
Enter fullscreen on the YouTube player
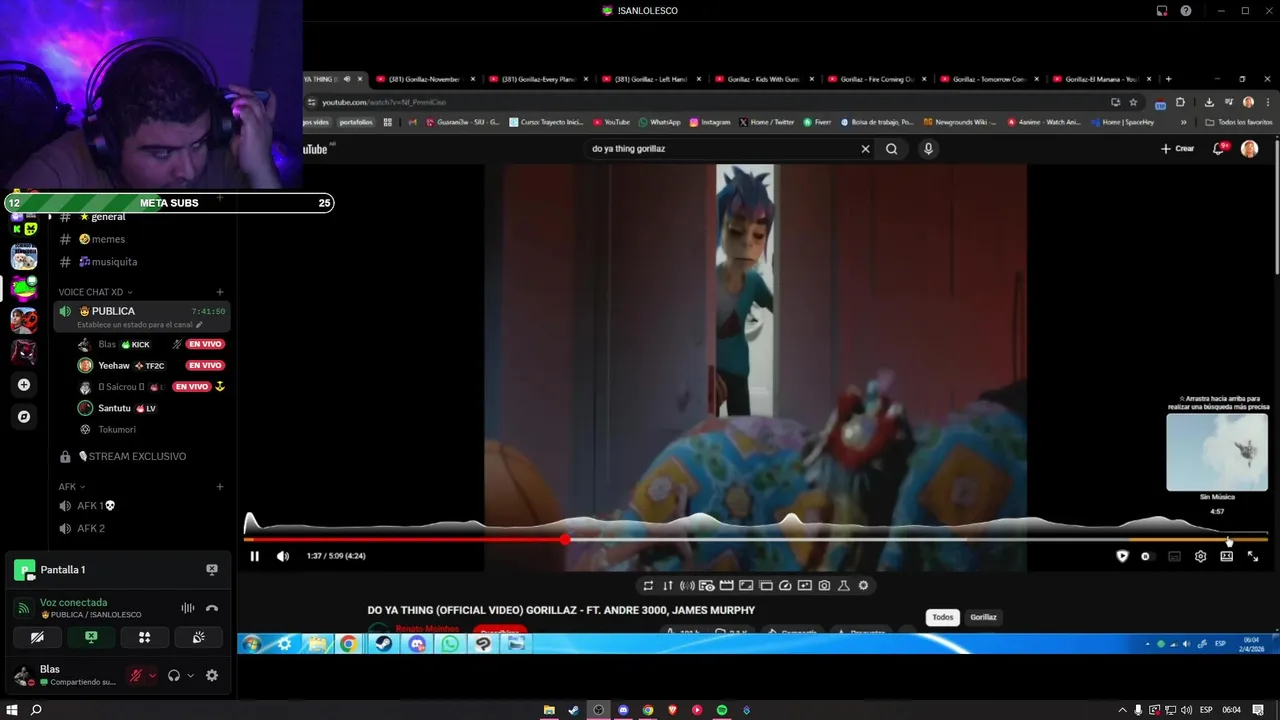click(x=1253, y=556)
